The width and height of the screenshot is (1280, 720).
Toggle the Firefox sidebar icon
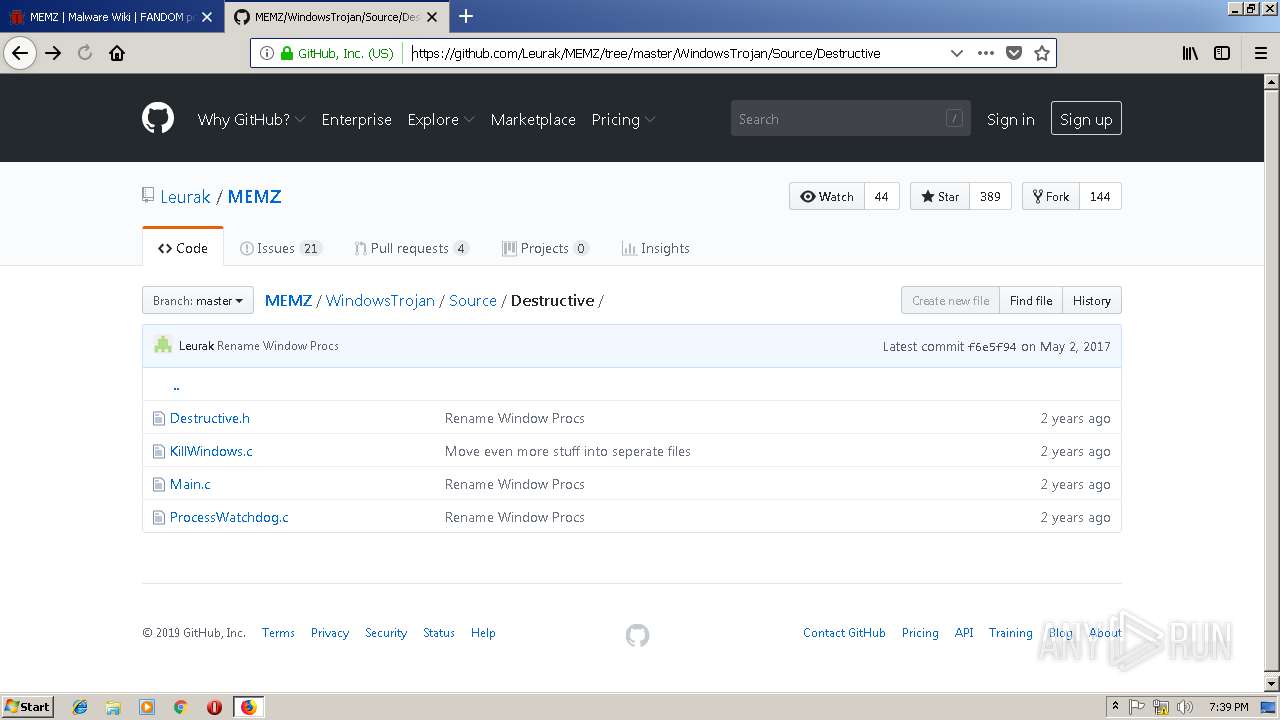pyautogui.click(x=1222, y=53)
